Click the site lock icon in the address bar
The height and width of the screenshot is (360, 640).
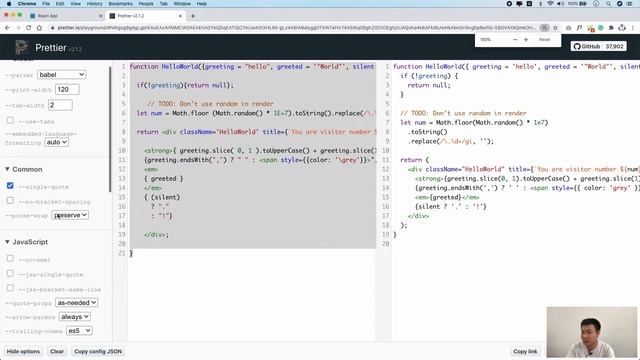tap(53, 28)
